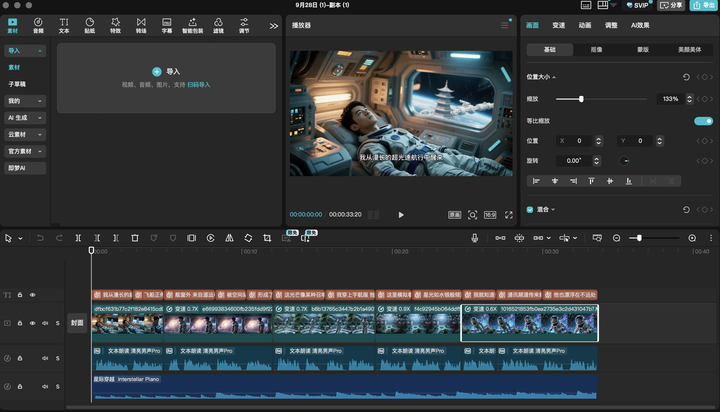720x412 pixels.
Task: Uncheck the 混合 (Blend) checkbox
Action: coord(530,209)
